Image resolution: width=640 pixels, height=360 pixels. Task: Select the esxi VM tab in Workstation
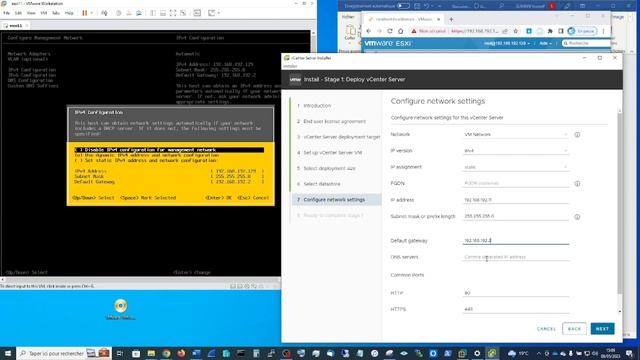(16, 25)
